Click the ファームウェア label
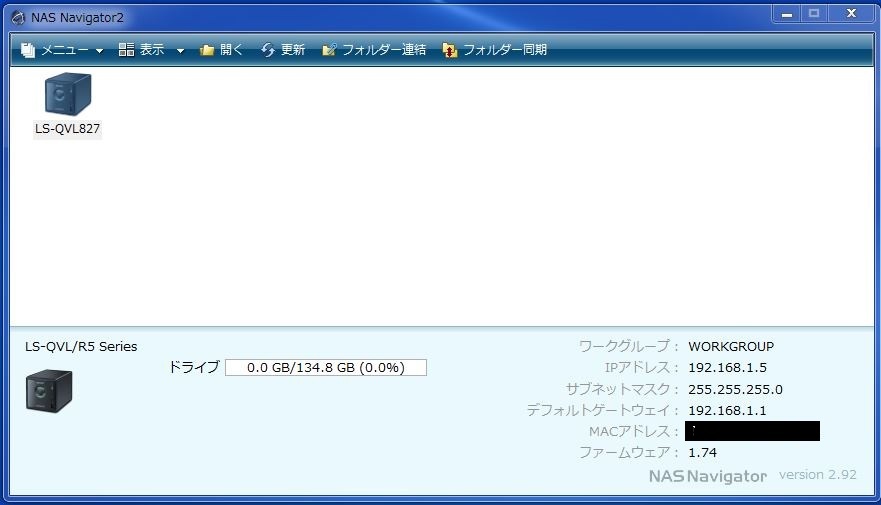The height and width of the screenshot is (505, 881). pos(629,452)
